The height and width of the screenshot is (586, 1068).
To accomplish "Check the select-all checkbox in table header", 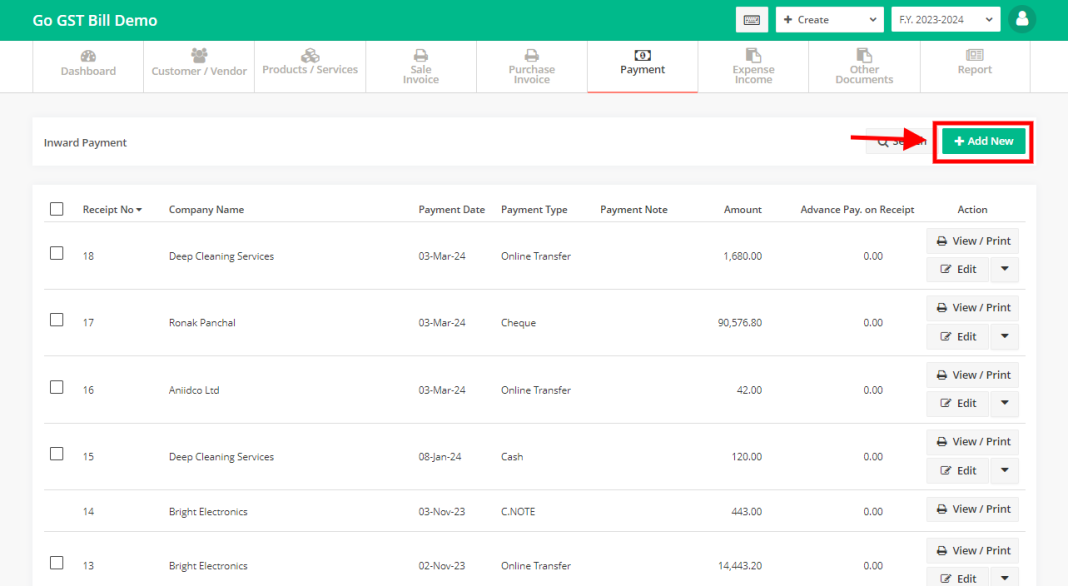I will point(56,208).
